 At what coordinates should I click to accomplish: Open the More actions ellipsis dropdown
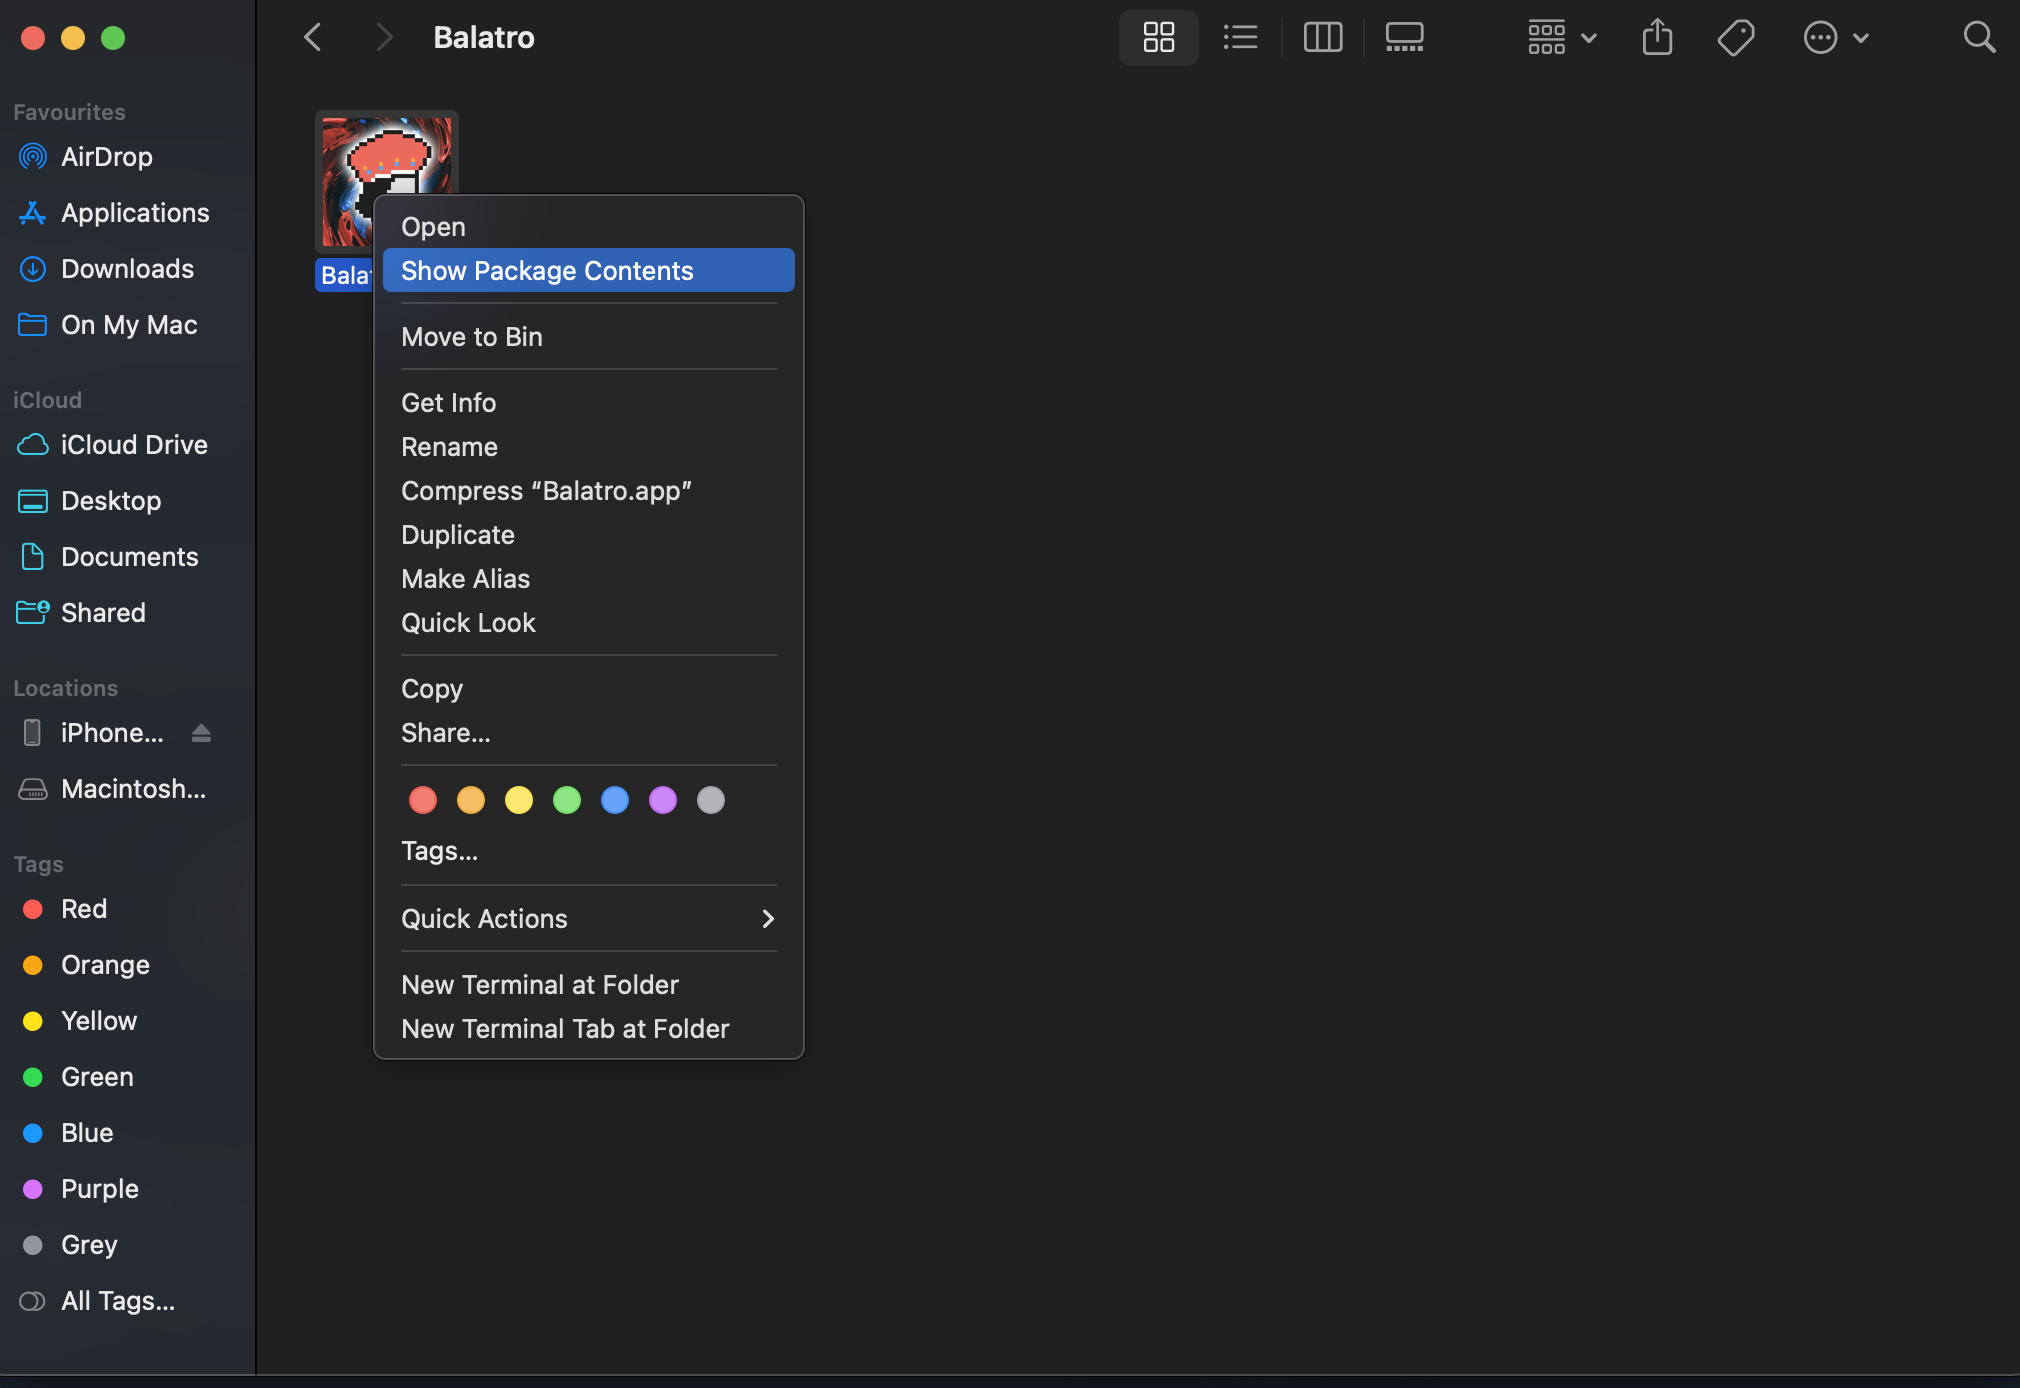(x=1836, y=38)
